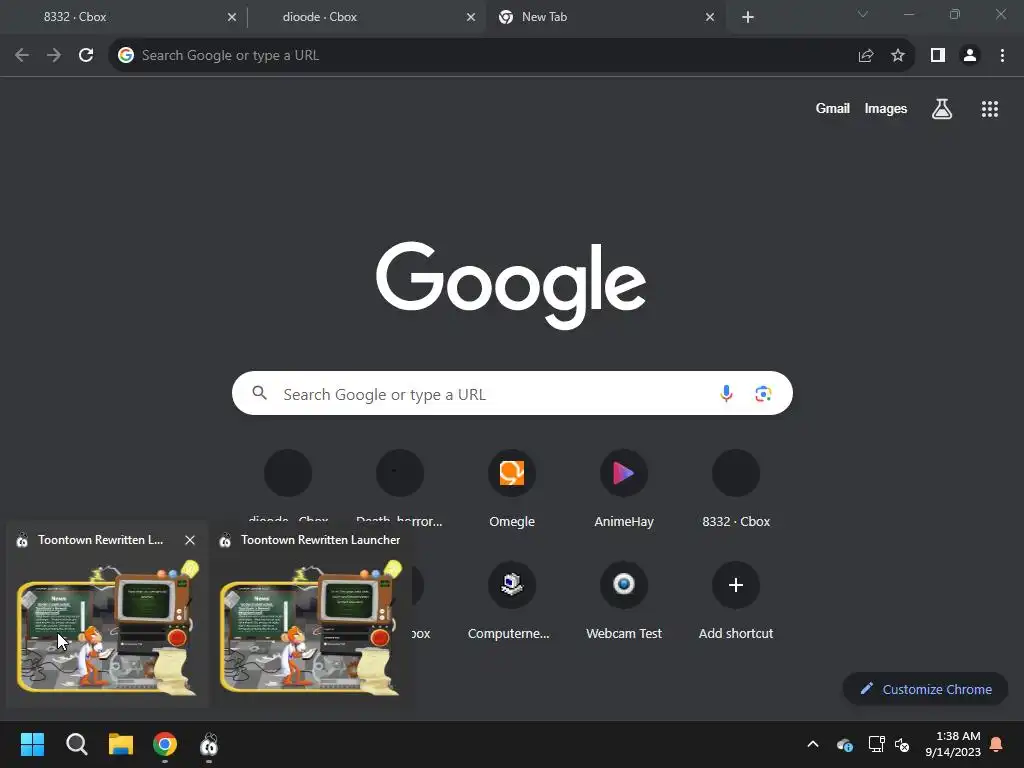The width and height of the screenshot is (1024, 768).
Task: Click the Toontown Rewritten taskbar icon
Action: coord(209,744)
